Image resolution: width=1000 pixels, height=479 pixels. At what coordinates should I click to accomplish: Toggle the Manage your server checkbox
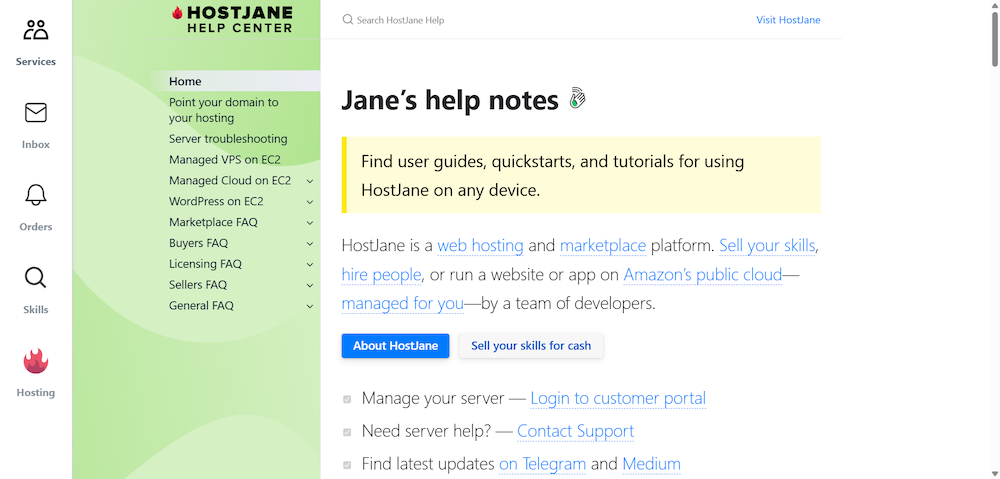click(347, 399)
